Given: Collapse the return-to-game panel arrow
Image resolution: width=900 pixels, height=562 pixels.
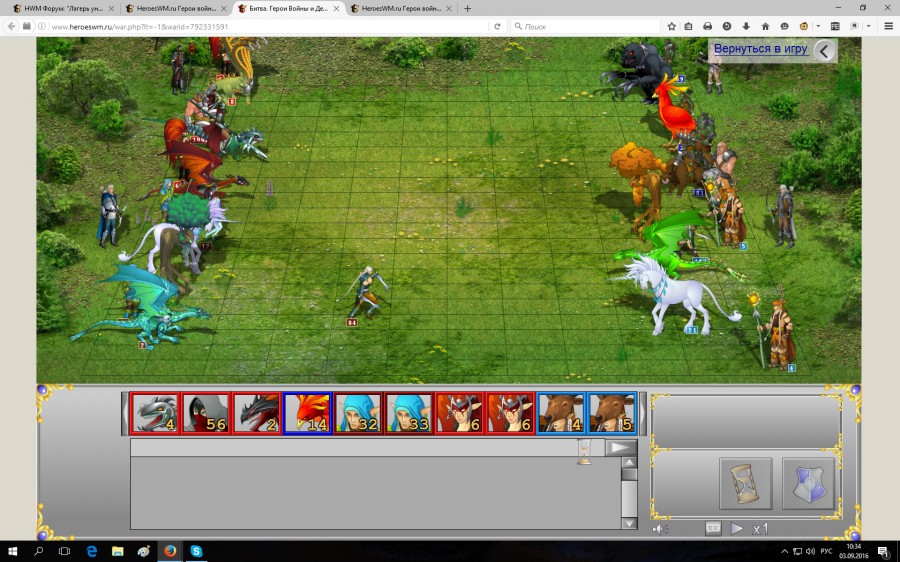Looking at the screenshot, I should pyautogui.click(x=825, y=51).
